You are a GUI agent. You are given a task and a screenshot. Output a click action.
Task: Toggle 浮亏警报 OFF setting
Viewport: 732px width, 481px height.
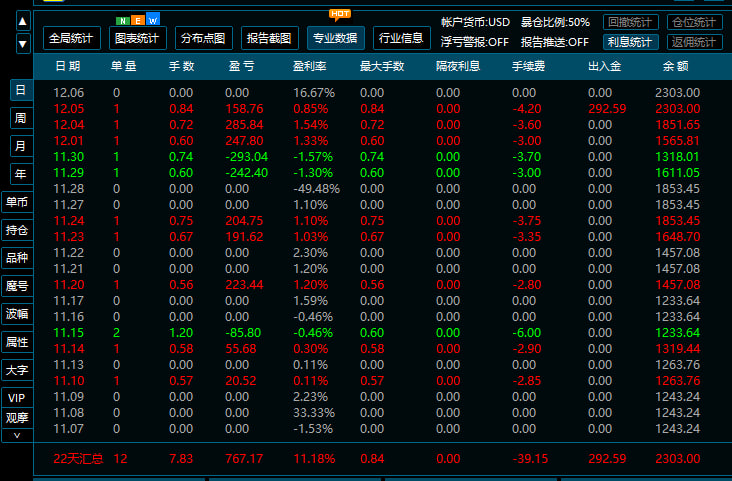click(474, 42)
